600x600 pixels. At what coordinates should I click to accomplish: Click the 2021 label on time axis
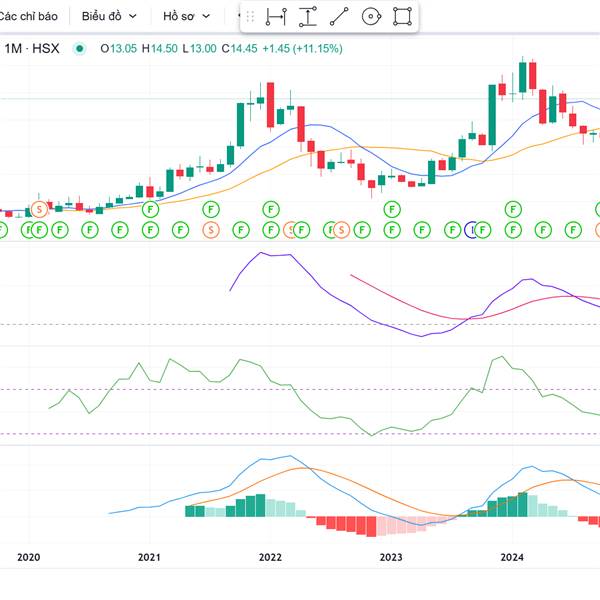coord(149,557)
